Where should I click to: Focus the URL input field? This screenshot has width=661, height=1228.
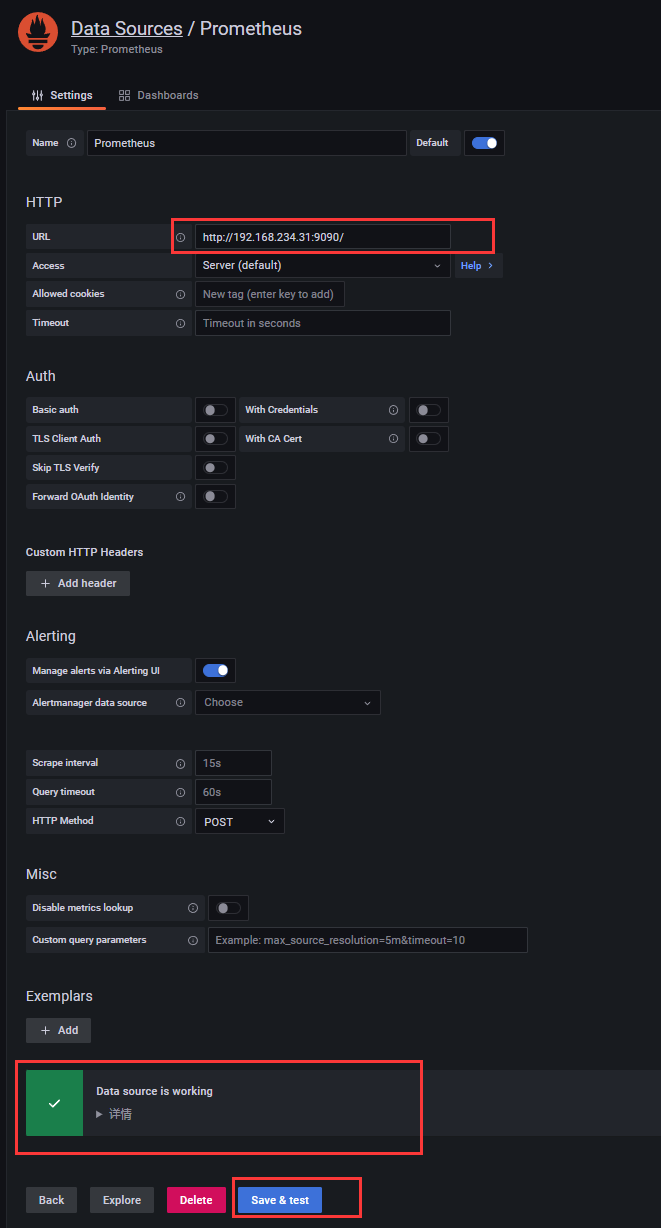coord(322,237)
